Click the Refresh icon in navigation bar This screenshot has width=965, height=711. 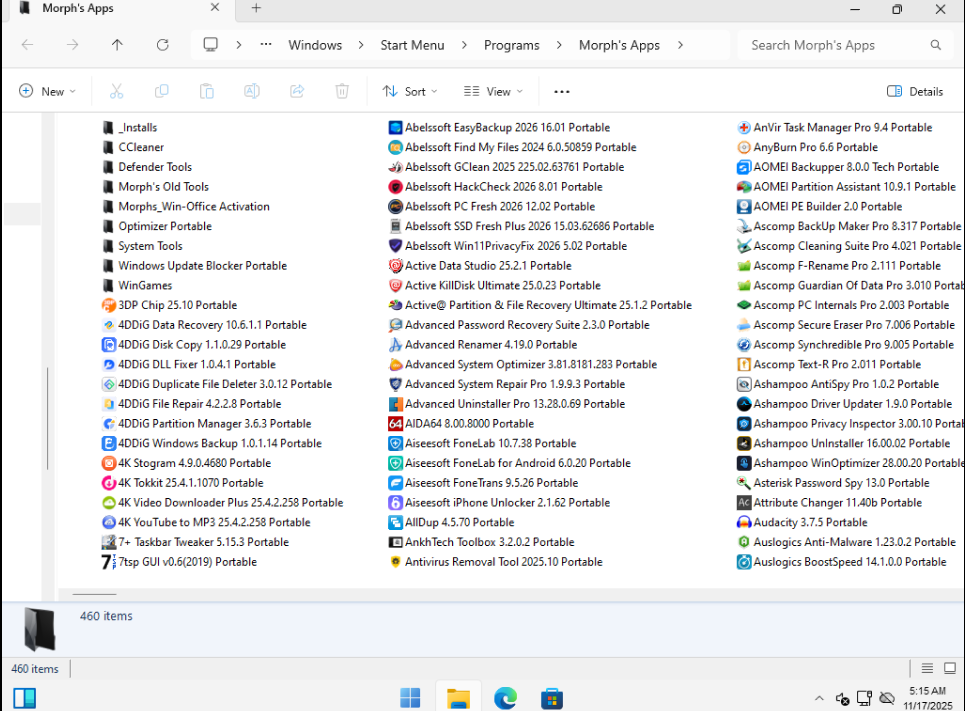click(x=162, y=45)
